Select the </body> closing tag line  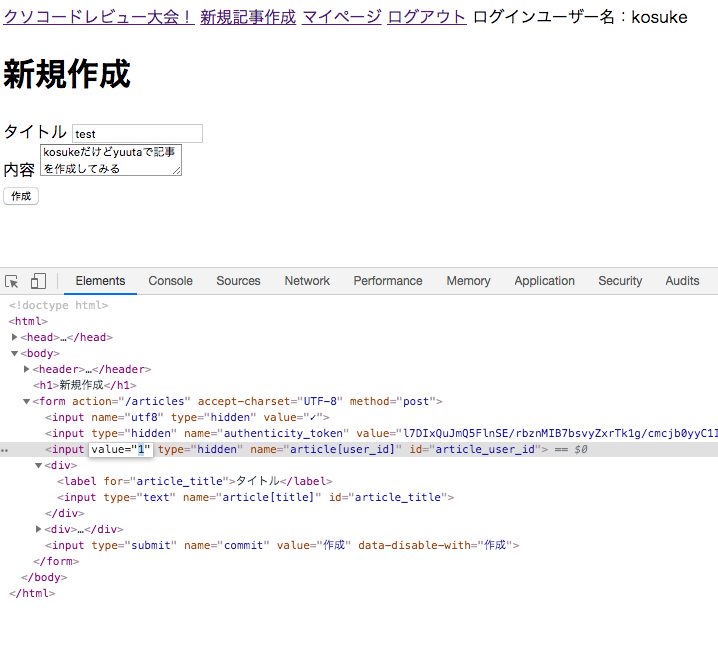coord(44,577)
